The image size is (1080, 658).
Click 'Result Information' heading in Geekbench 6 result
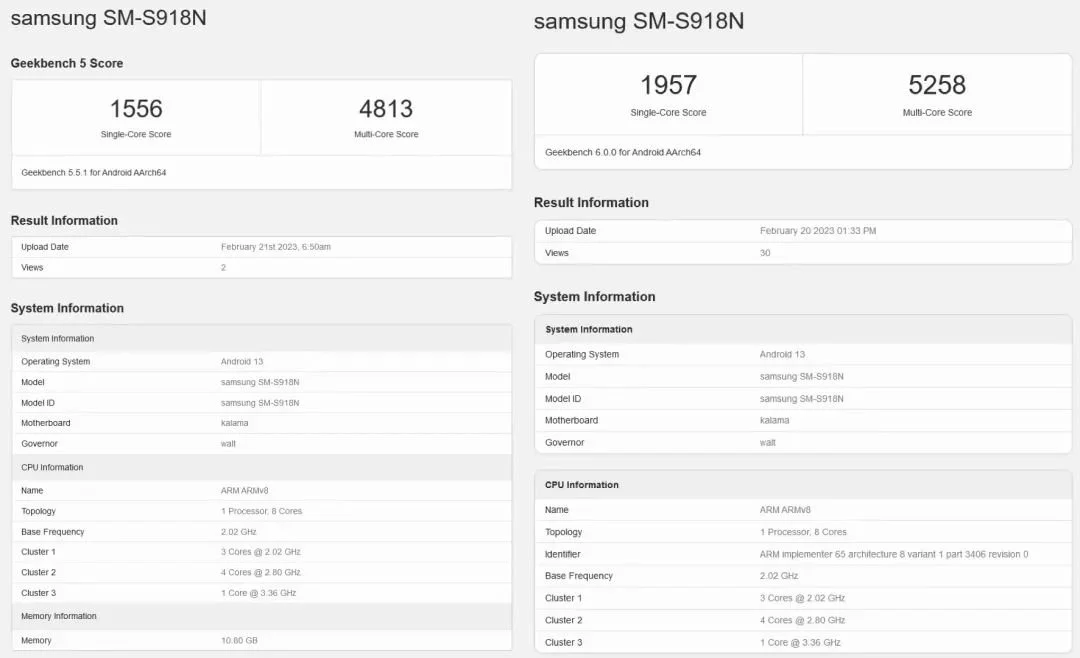pos(591,203)
